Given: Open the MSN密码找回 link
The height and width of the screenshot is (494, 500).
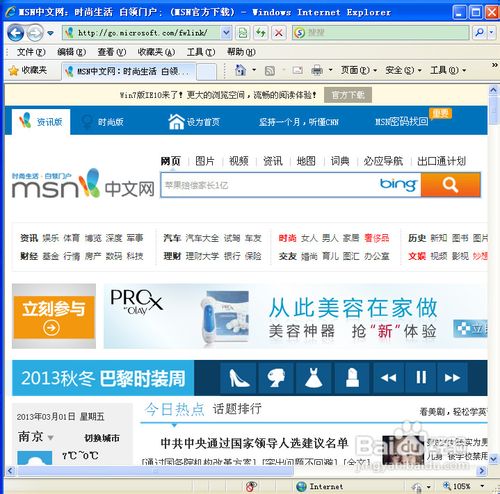Looking at the screenshot, I should pos(401,122).
